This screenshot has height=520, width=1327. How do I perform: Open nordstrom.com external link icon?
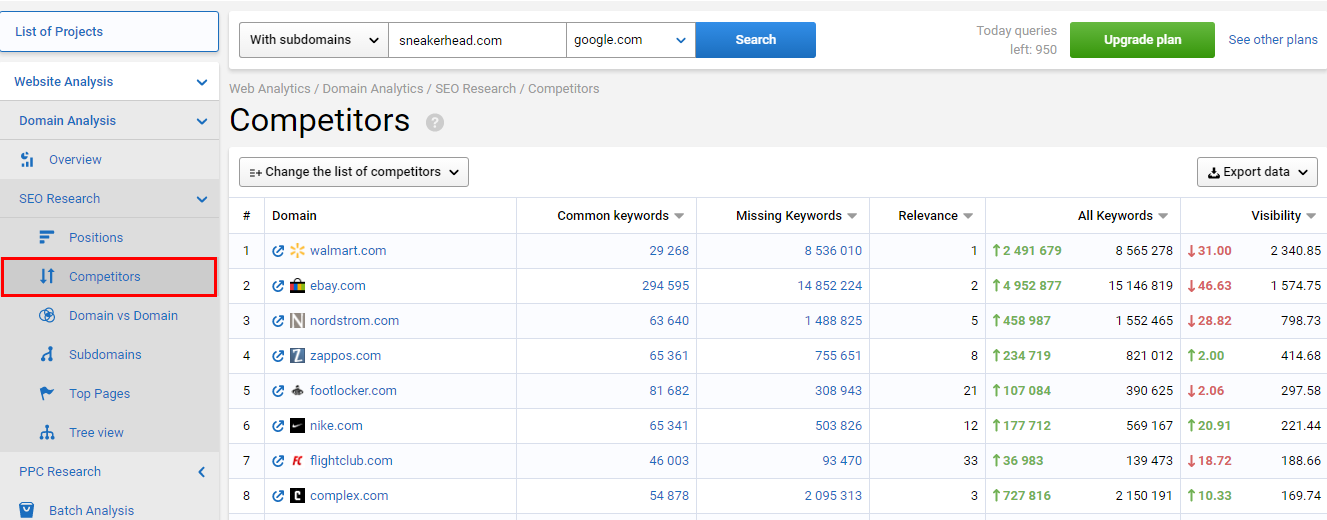(x=278, y=321)
